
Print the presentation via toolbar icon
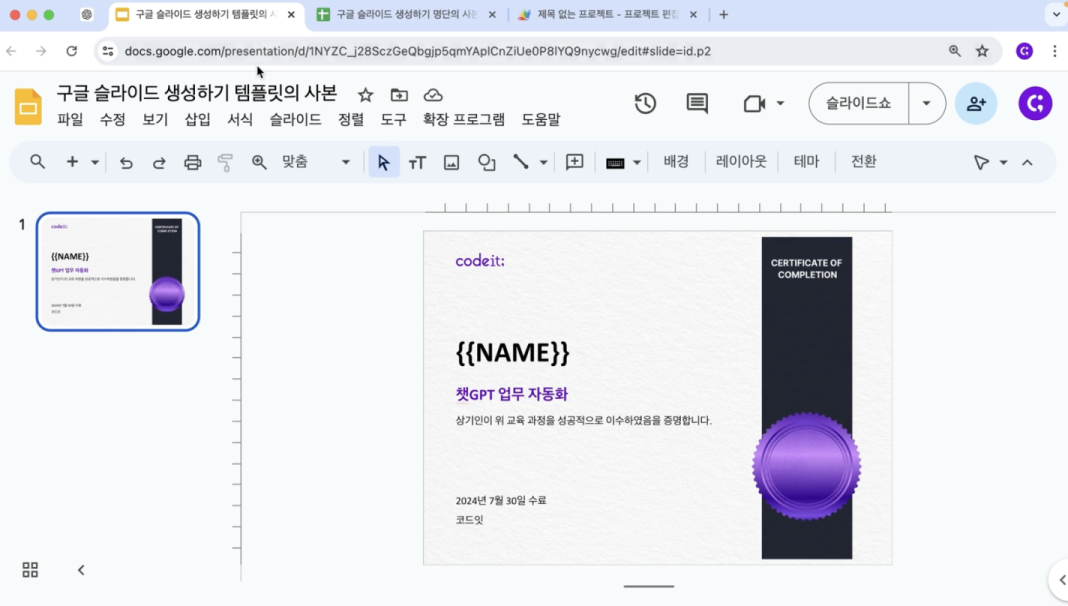(192, 161)
